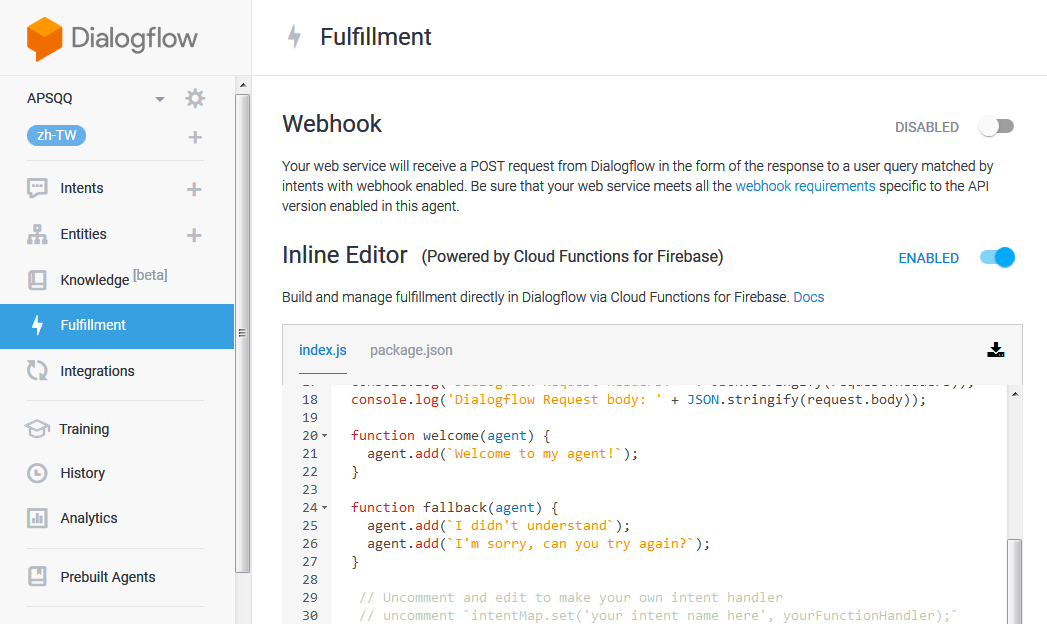This screenshot has width=1047, height=624.
Task: Select the Fulfillment menu item
Action: (x=117, y=326)
